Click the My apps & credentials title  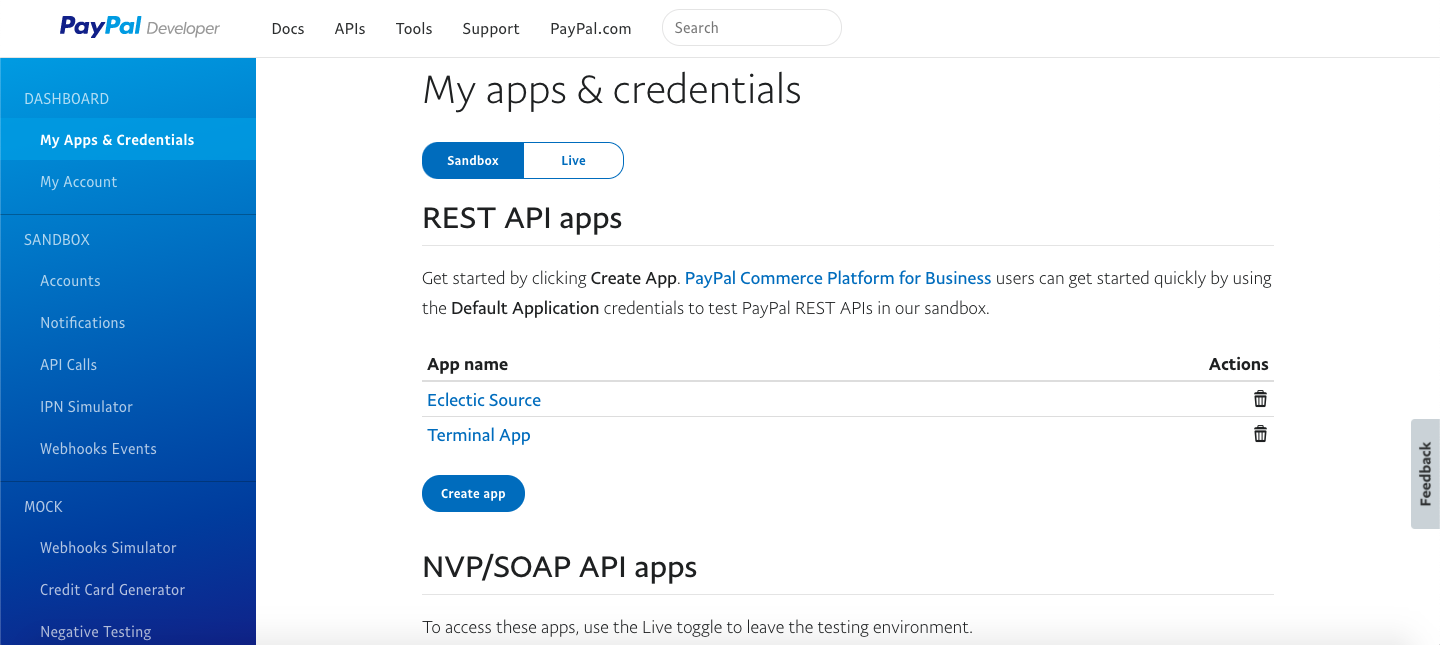click(612, 90)
